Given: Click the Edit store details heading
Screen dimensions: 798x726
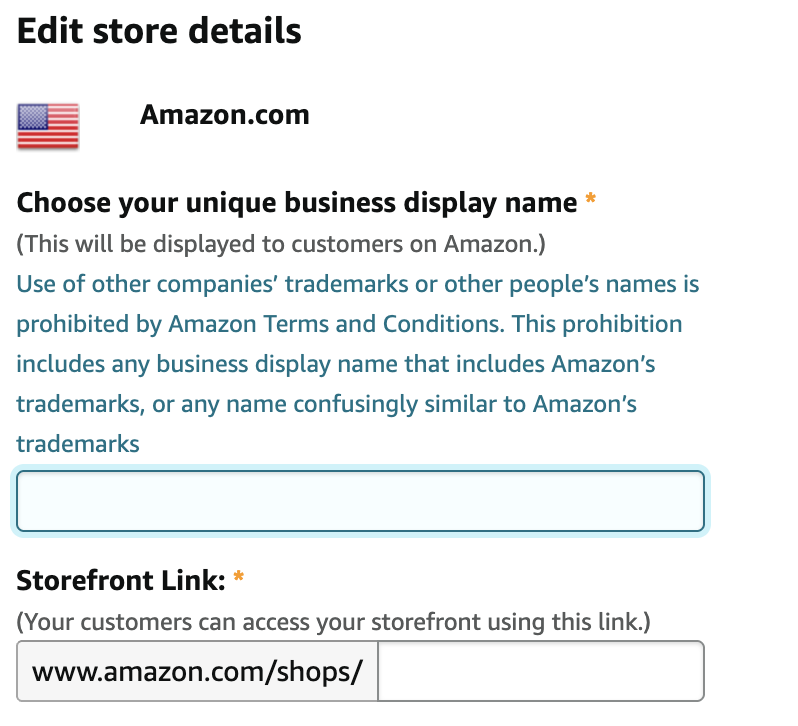Looking at the screenshot, I should tap(159, 31).
